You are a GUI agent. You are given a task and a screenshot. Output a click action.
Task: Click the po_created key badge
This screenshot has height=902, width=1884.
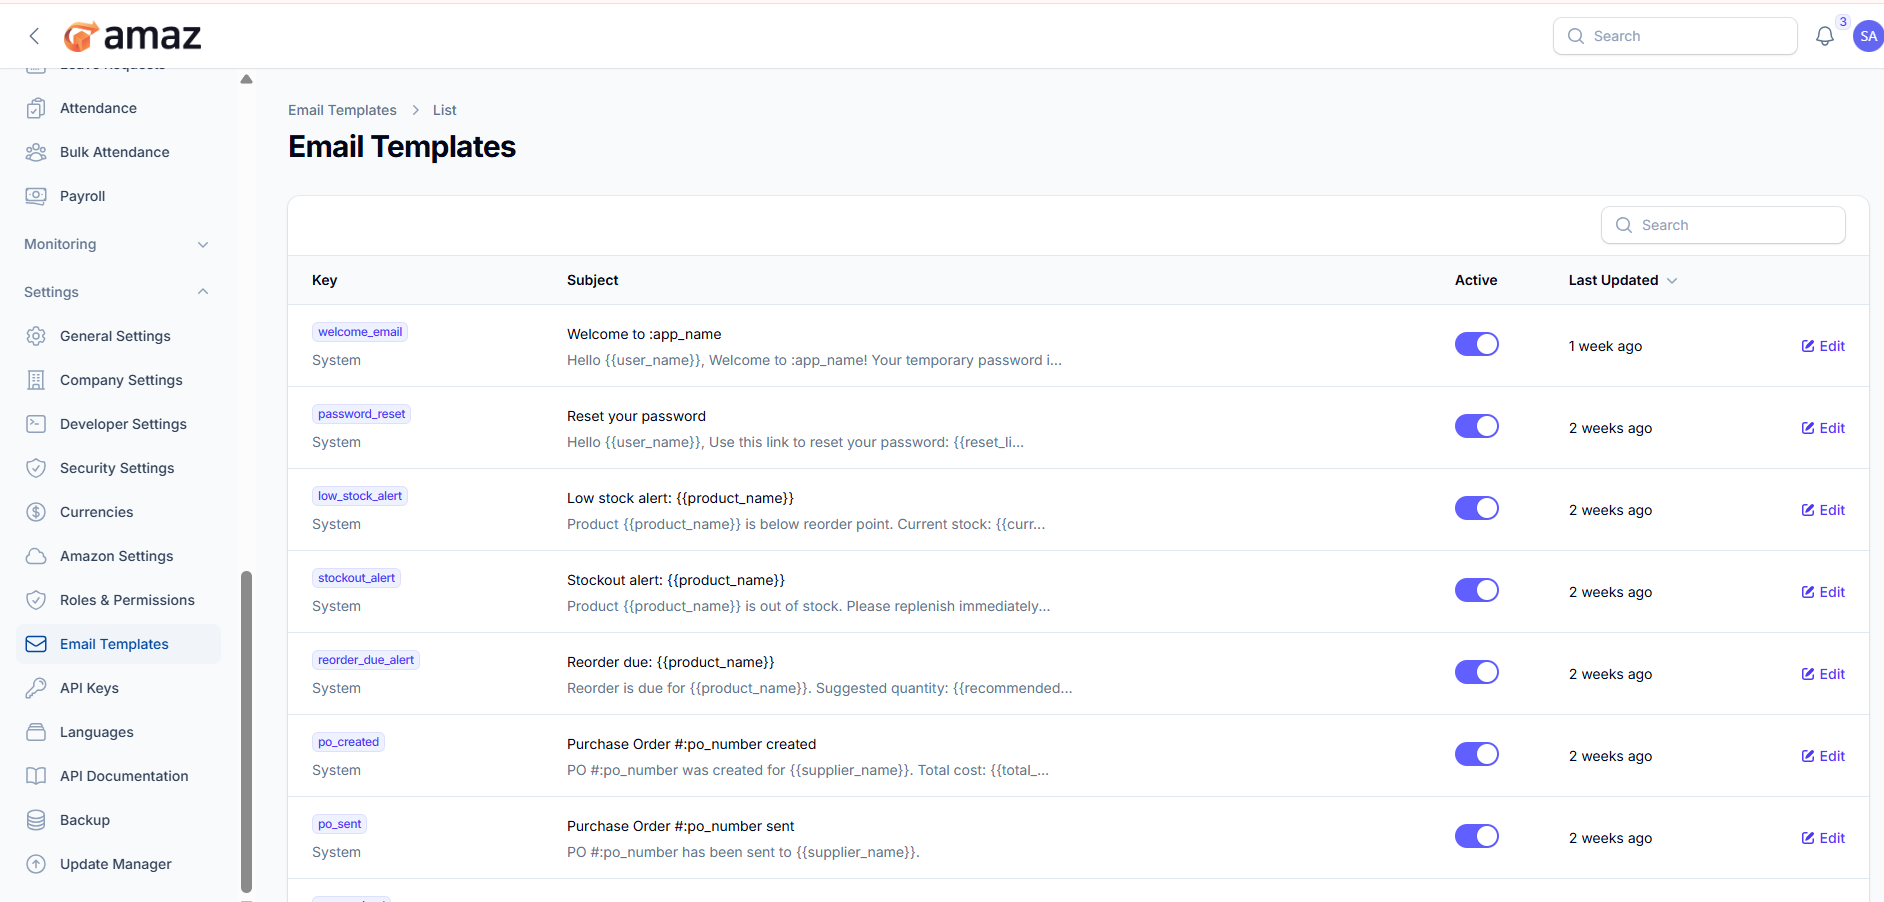[348, 742]
